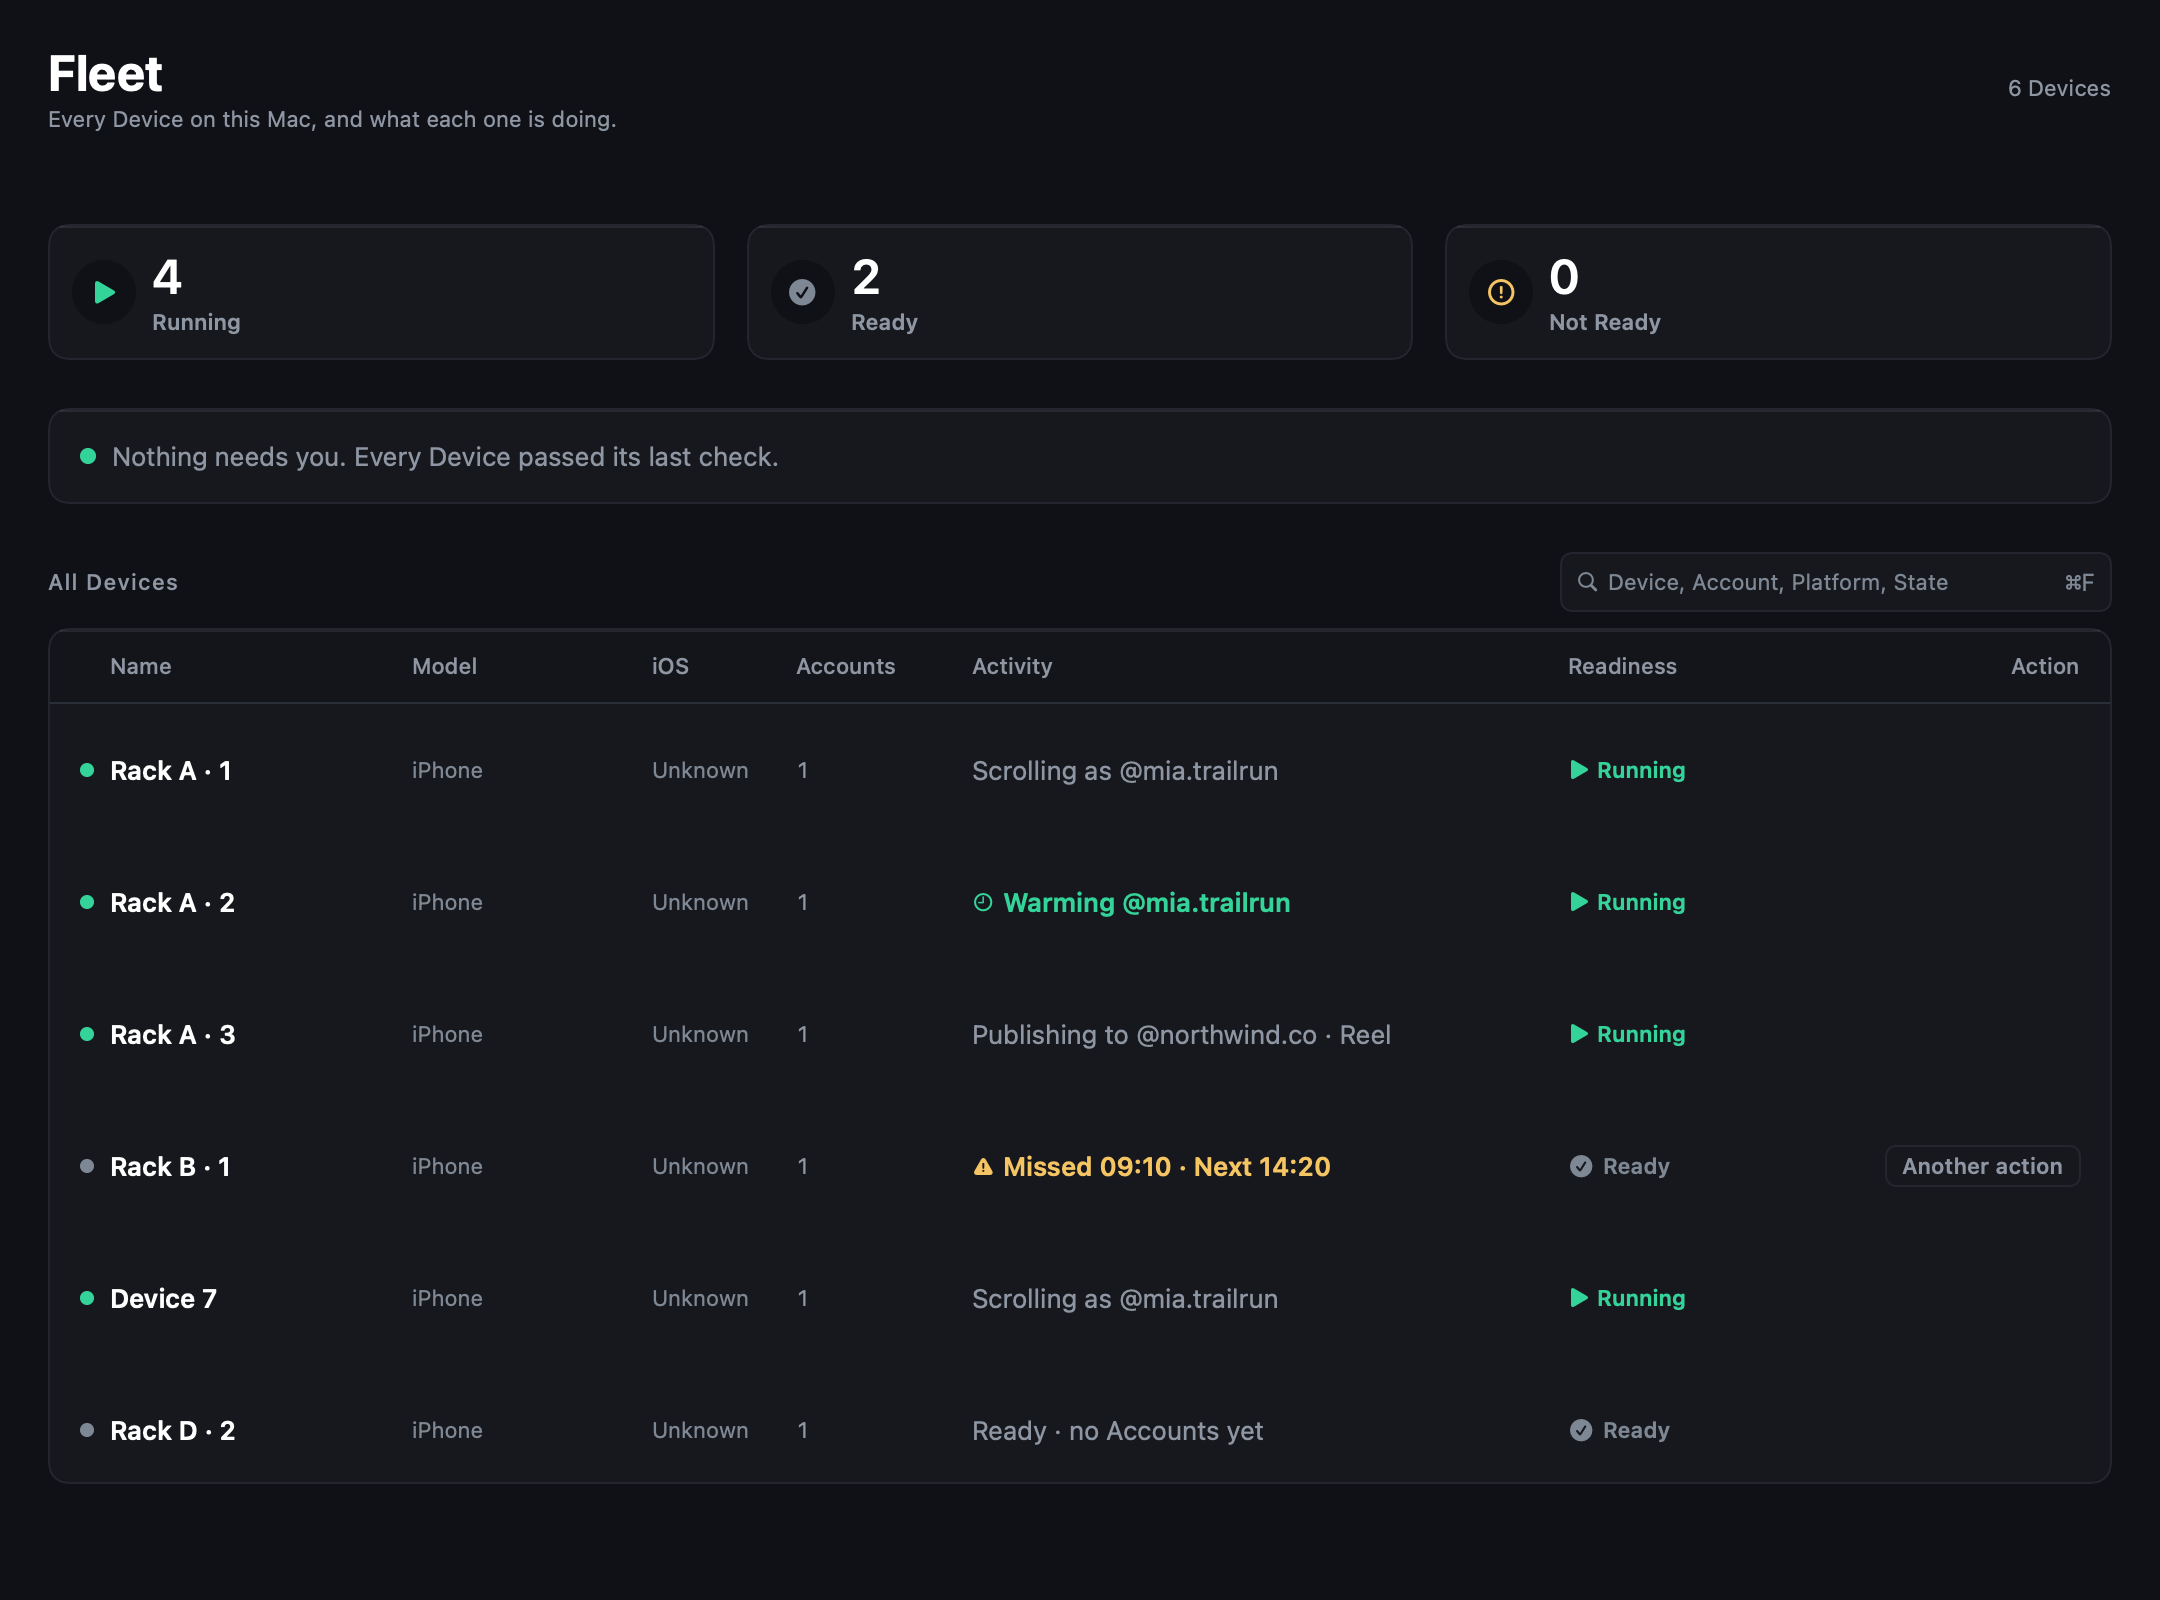Click the green status dot for Rack A · 1
The height and width of the screenshot is (1600, 2160).
(x=87, y=770)
